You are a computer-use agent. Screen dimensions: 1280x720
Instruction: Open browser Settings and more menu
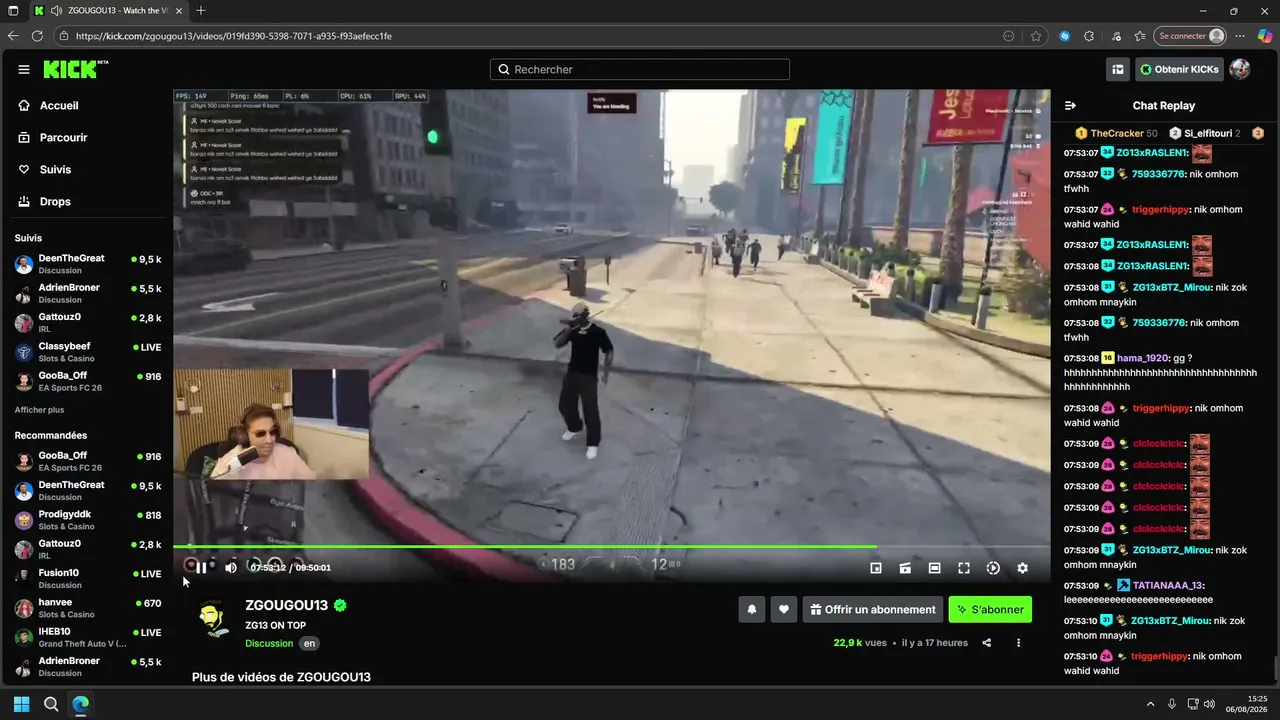(1241, 36)
